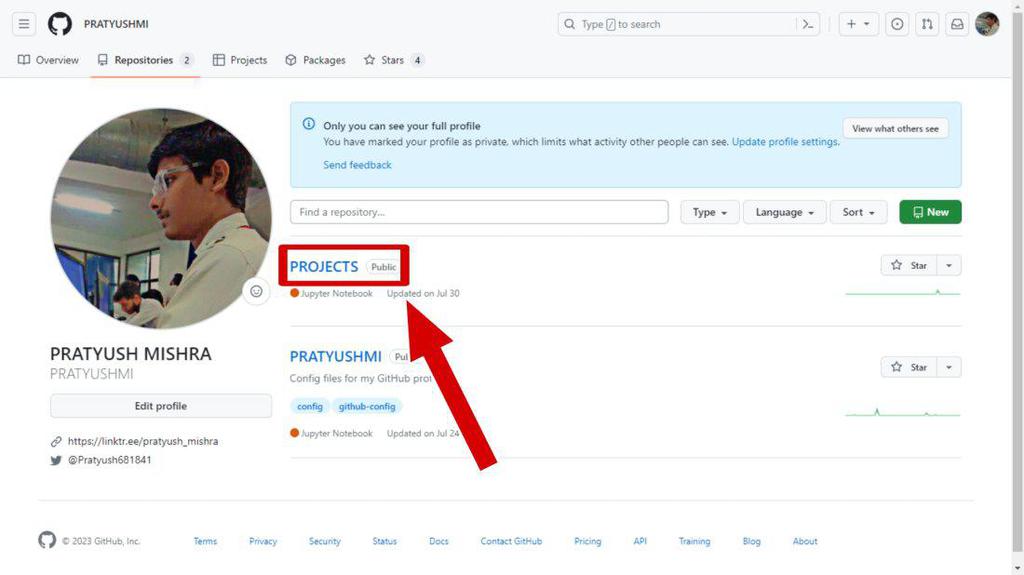The image size is (1024, 575).
Task: Click the PRATYUSHMI username in header
Action: [116, 24]
